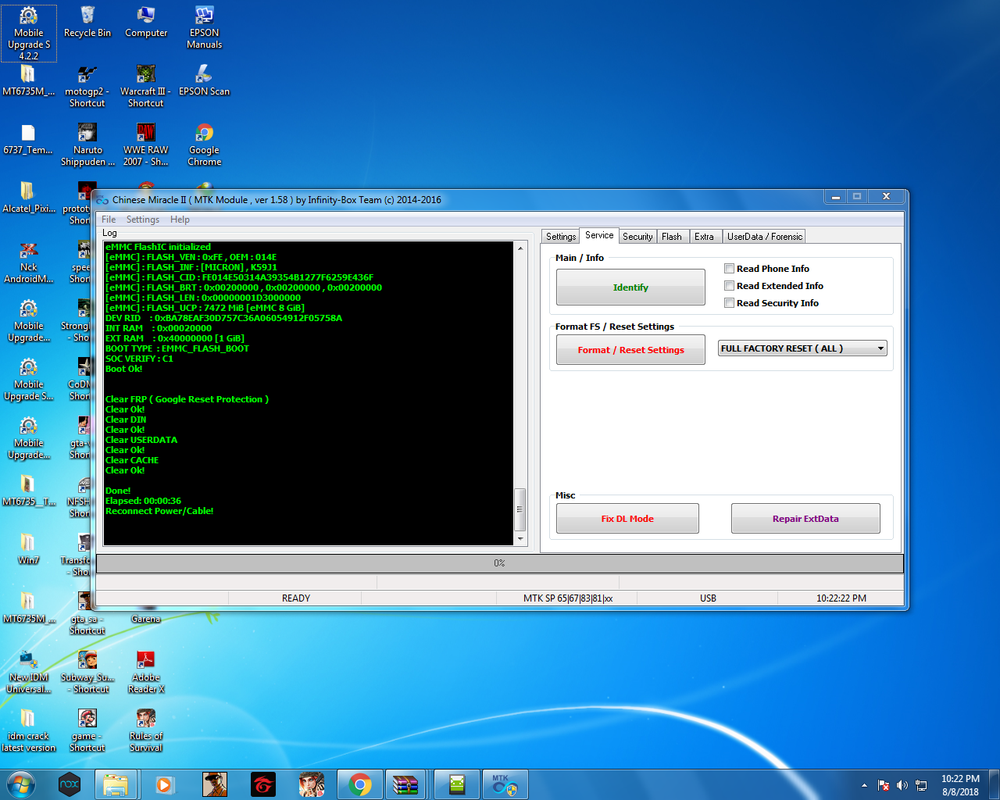Switch to MTK Infinity taskbar button

(x=504, y=785)
